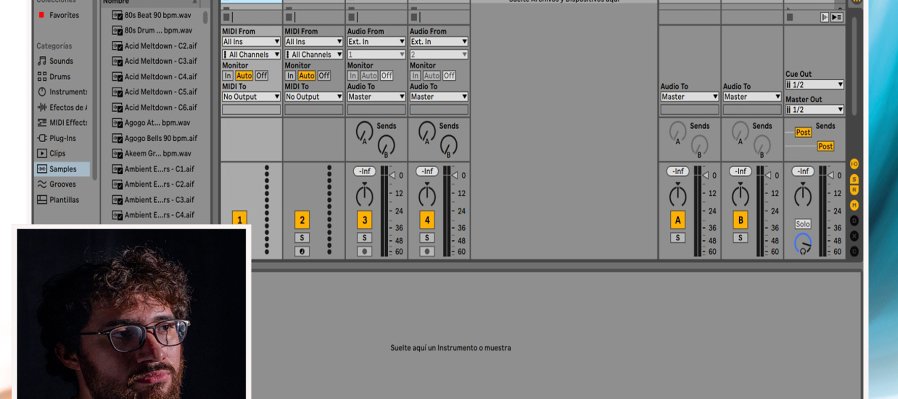Click track 2 clip stop button
Image resolution: width=898 pixels, height=399 pixels.
point(289,17)
